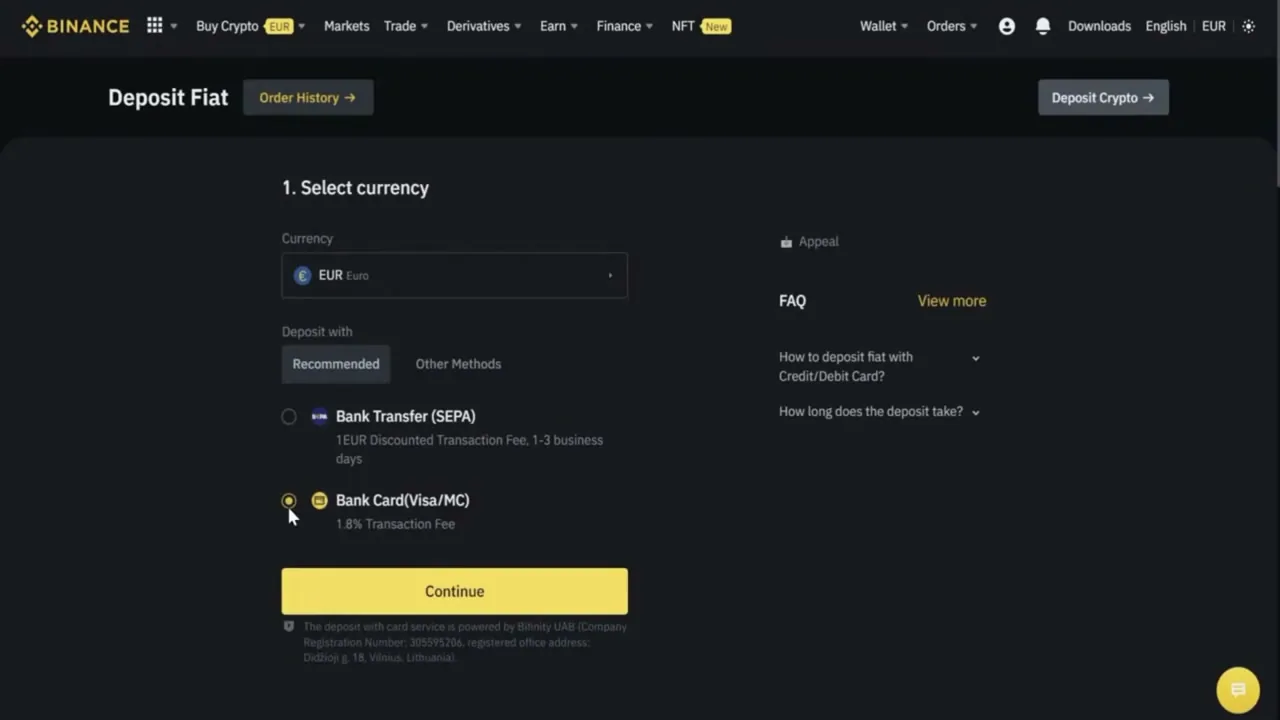The image size is (1280, 720).
Task: Go to Deposit Crypto
Action: tap(1103, 97)
